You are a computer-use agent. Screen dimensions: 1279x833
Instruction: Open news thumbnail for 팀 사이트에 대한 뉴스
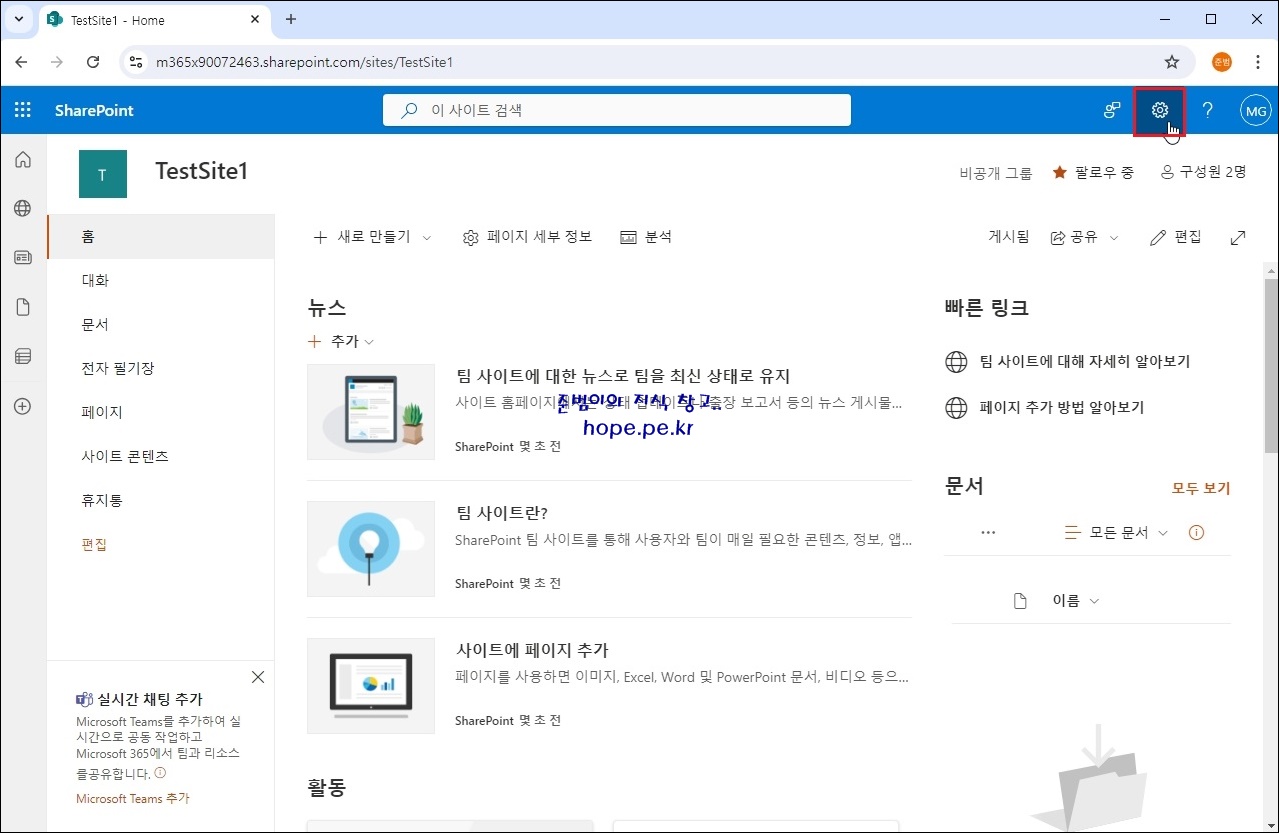[x=371, y=412]
